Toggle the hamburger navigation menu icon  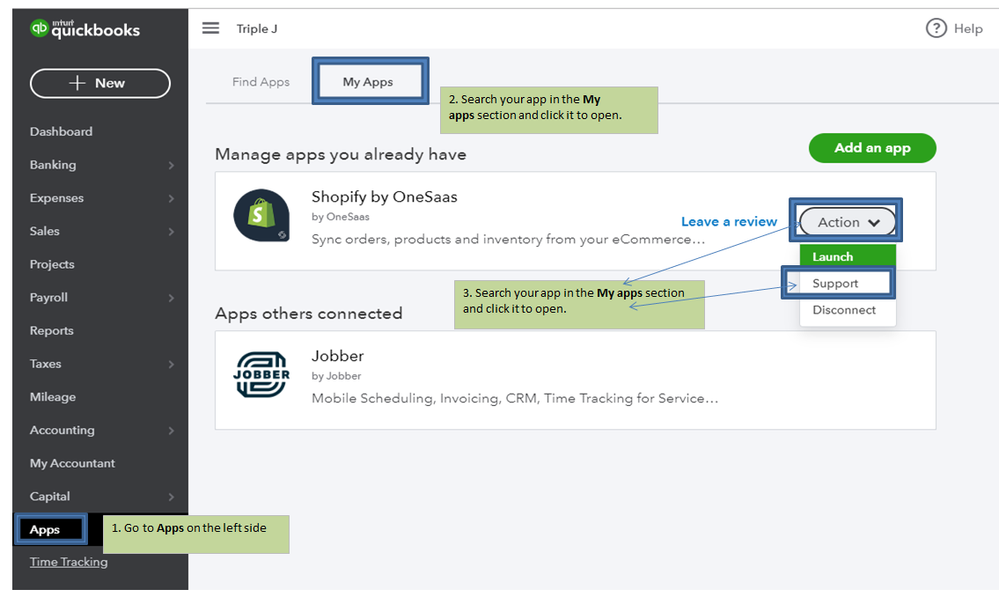pos(210,28)
